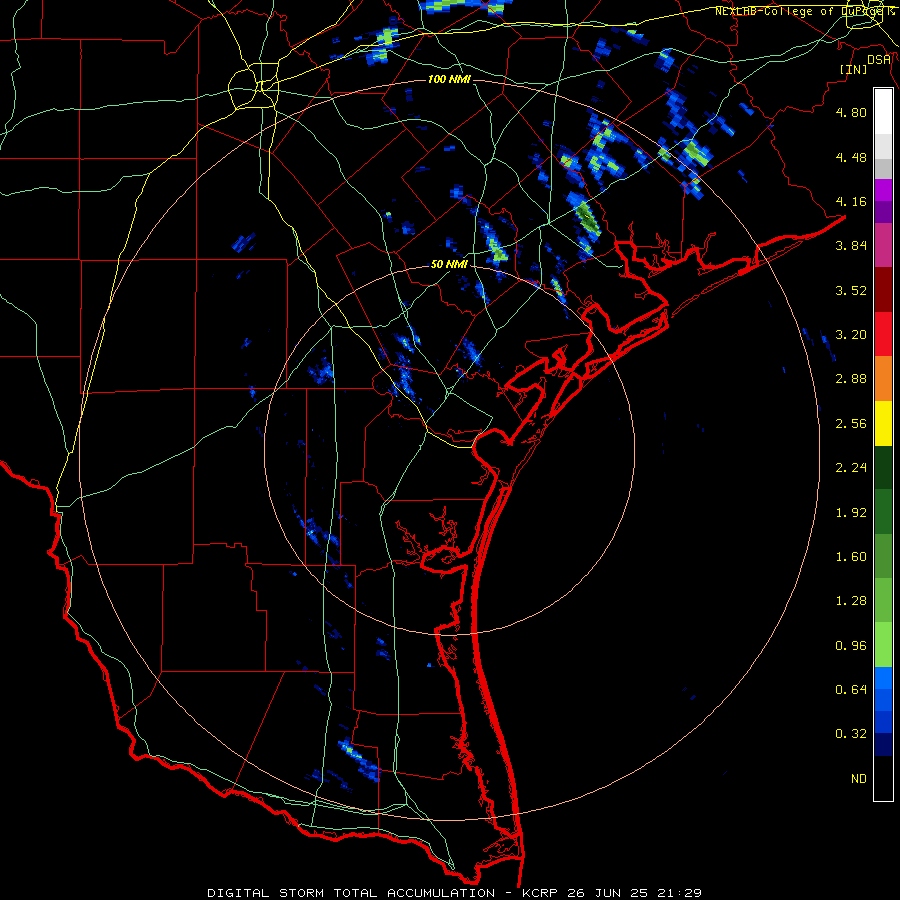
Task: Click the 3.52 legend value
Action: pyautogui.click(x=851, y=290)
